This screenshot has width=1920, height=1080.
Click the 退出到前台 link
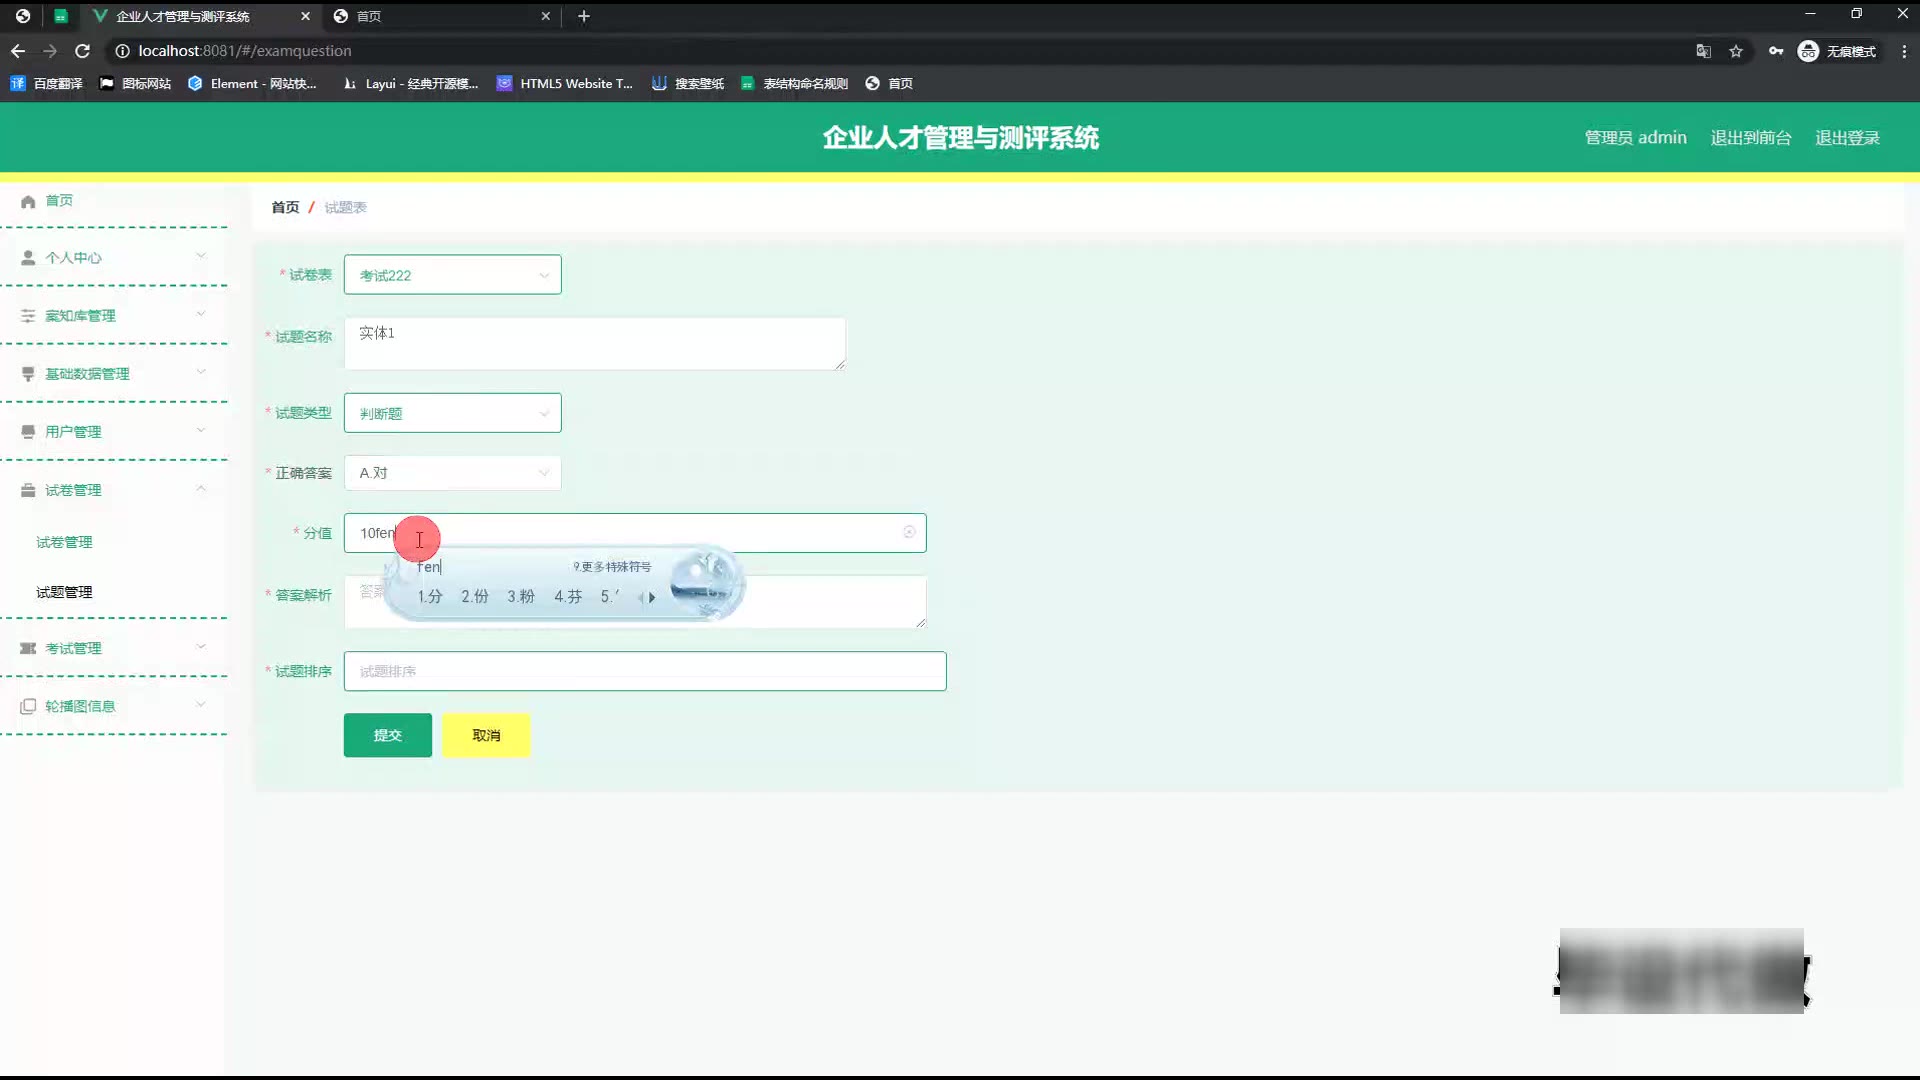click(x=1751, y=138)
